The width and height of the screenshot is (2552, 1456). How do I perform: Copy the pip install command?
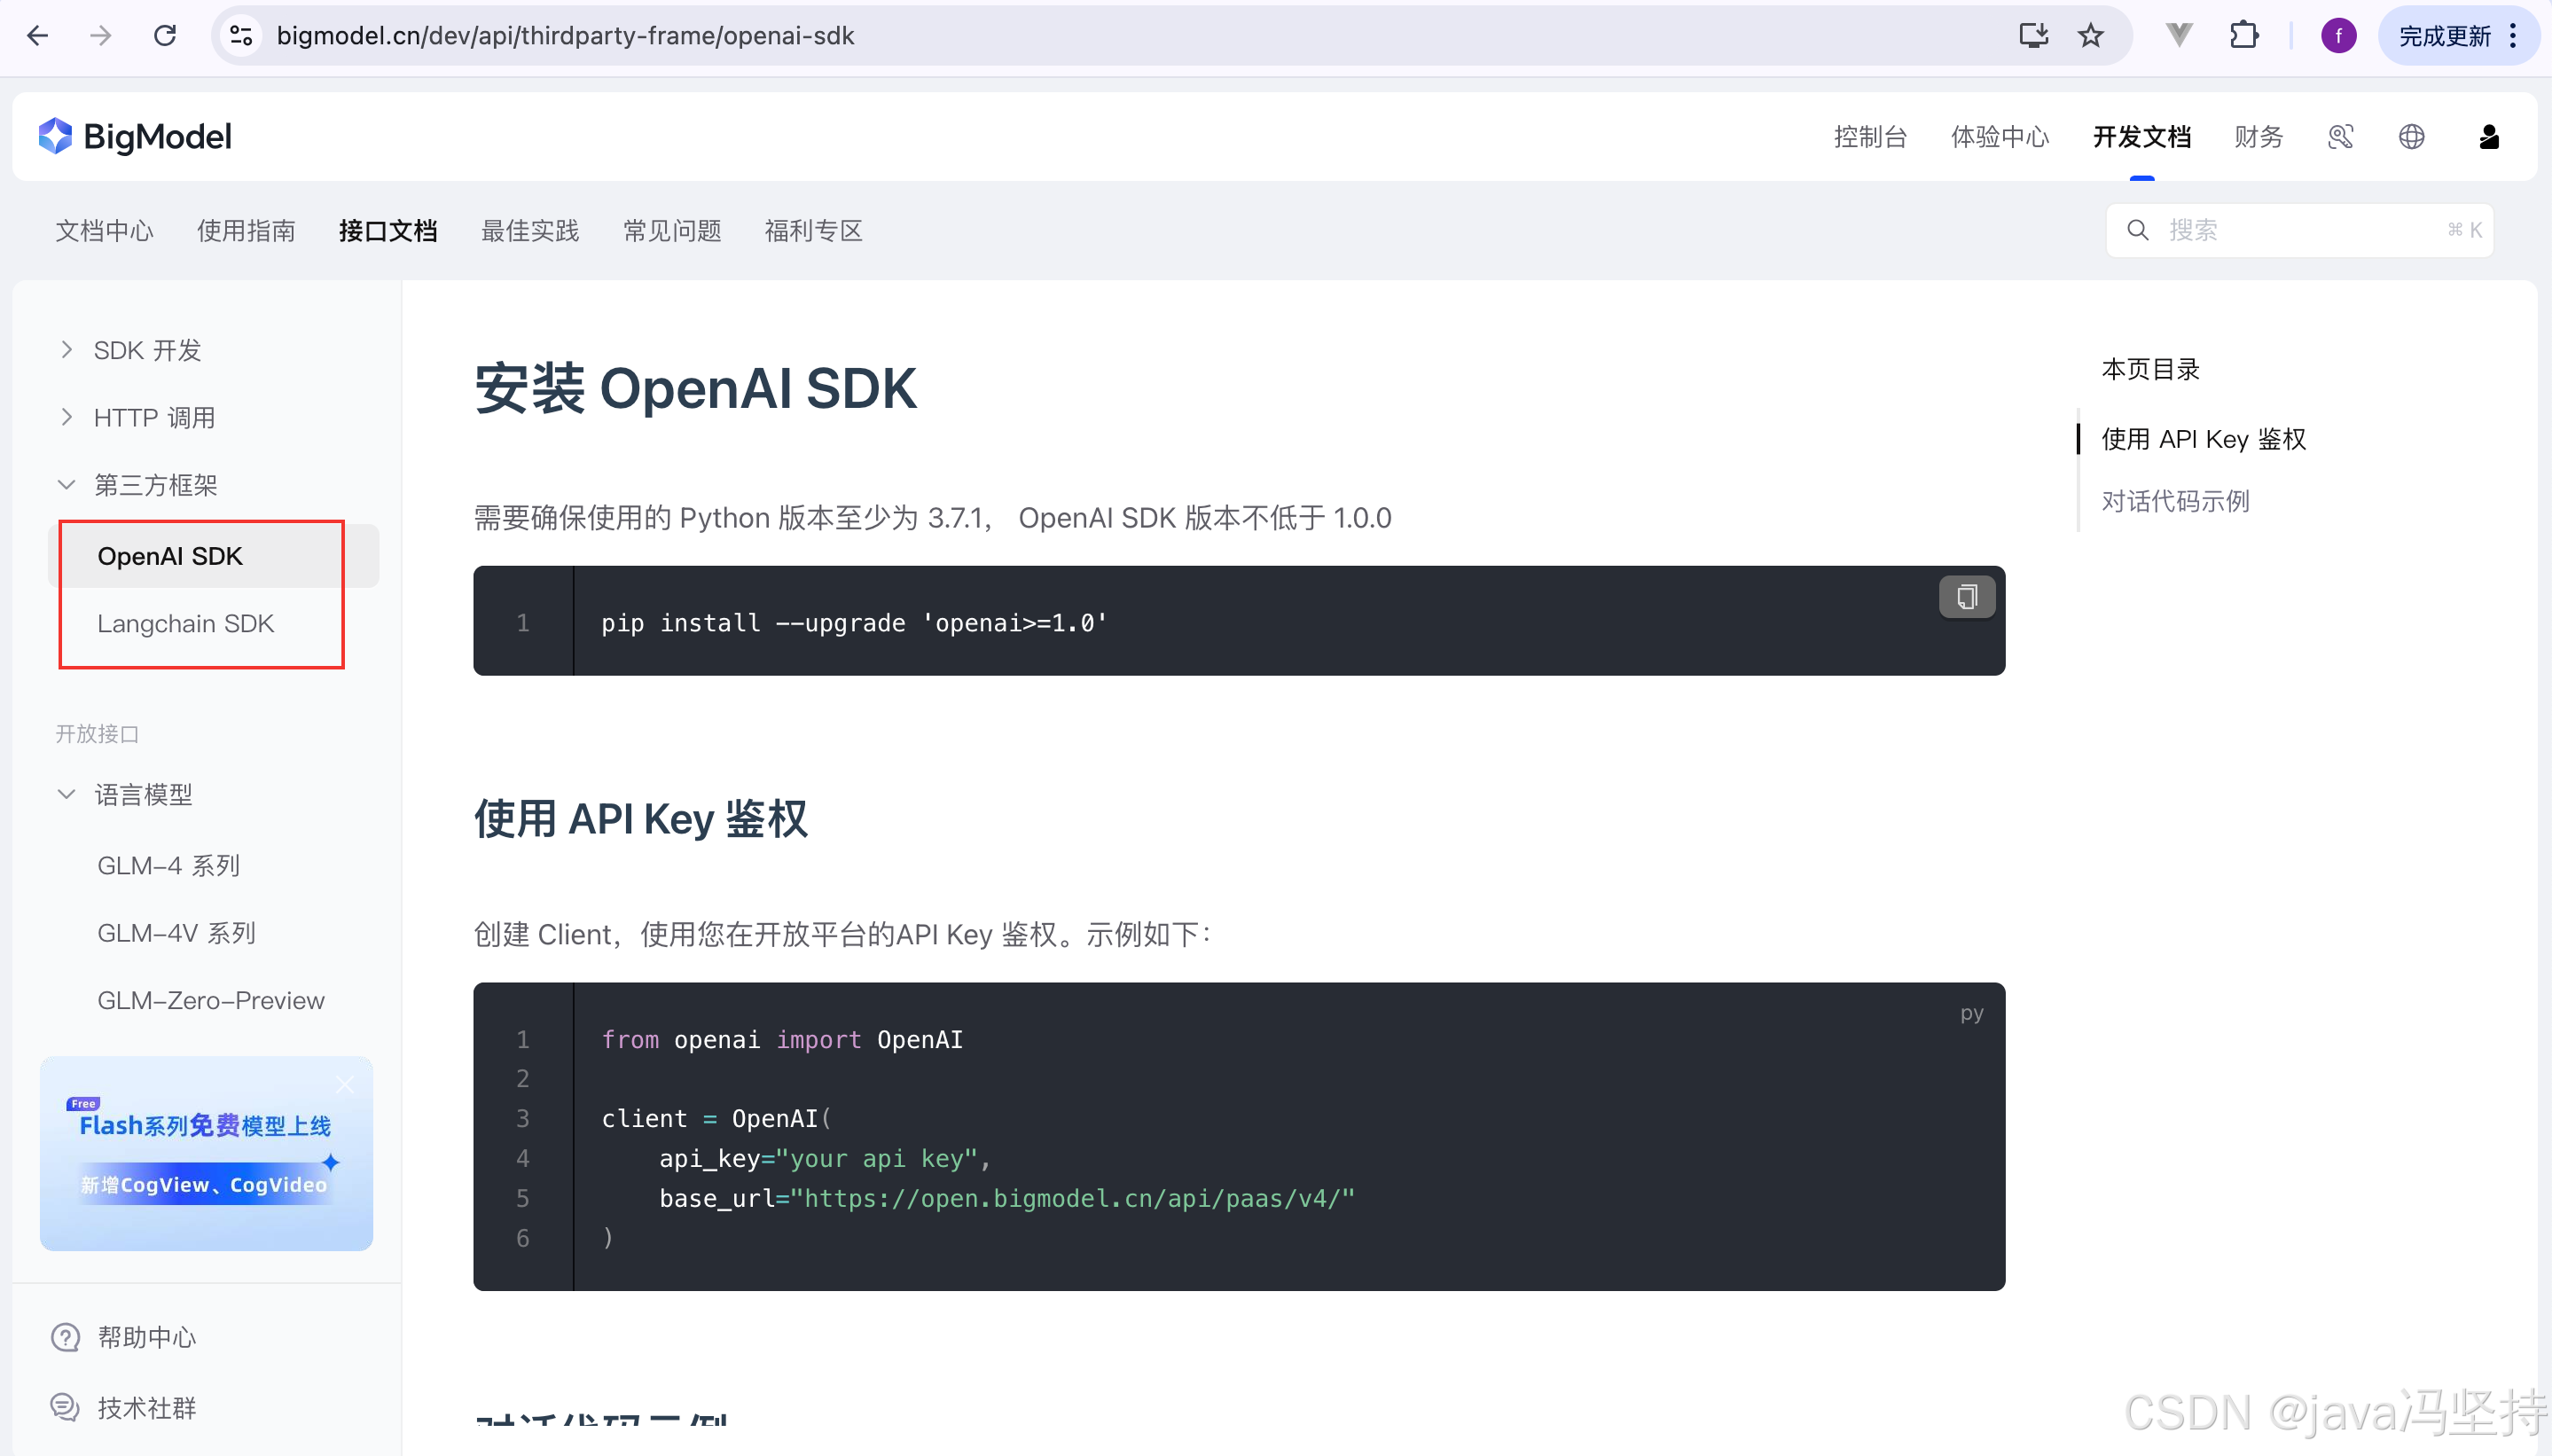(x=1966, y=597)
